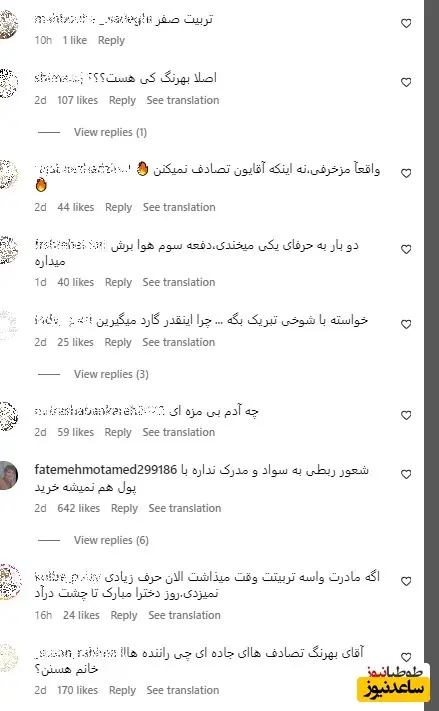
Task: Like the topmost comment posted 10h ago
Action: point(406,24)
